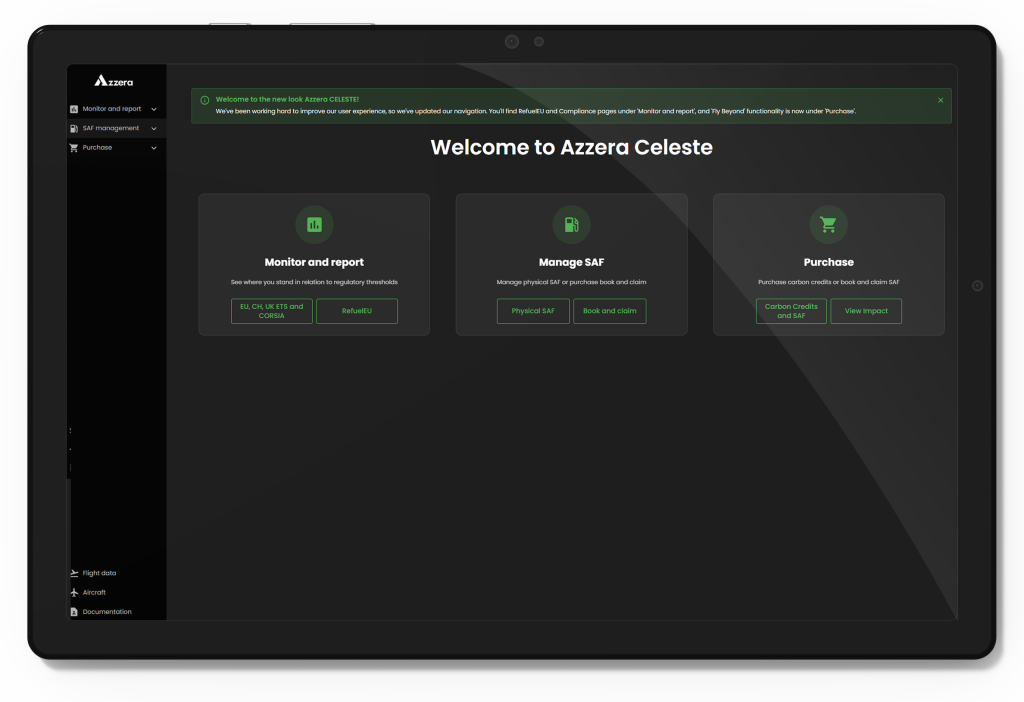Click the shopping cart icon in the Purchase card
Screen dimensions: 1024x702
pos(828,225)
